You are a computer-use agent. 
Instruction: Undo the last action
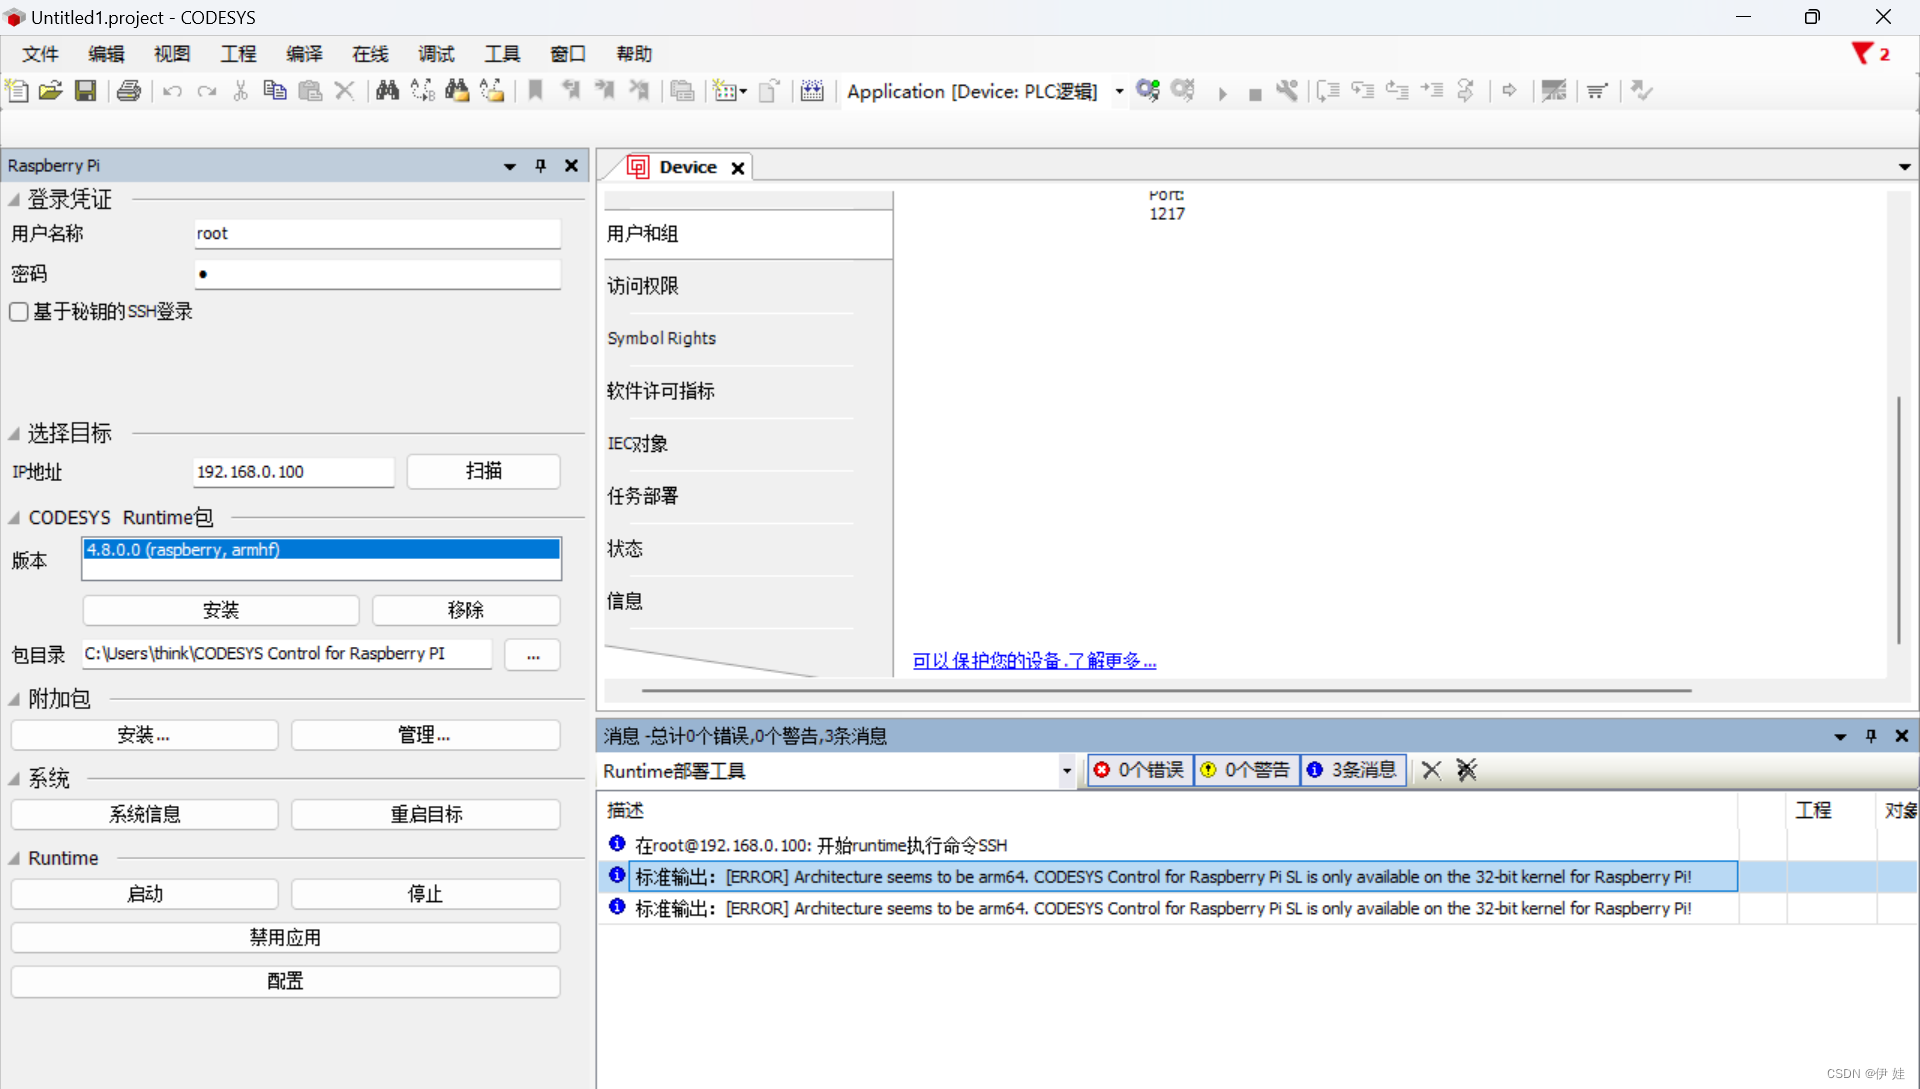click(173, 91)
